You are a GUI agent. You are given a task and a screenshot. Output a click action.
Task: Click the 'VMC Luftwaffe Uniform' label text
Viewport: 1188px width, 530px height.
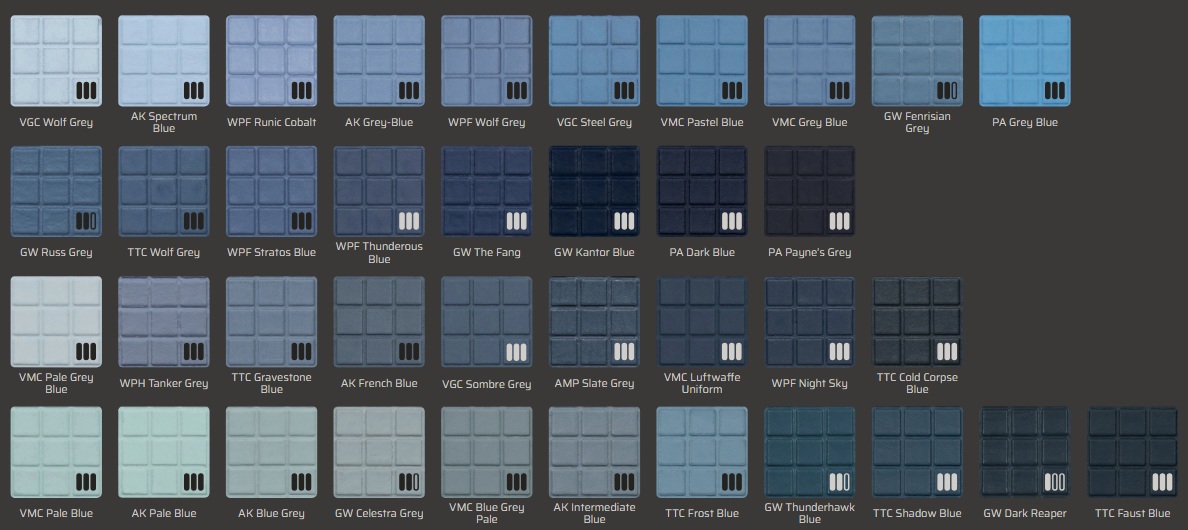click(702, 383)
